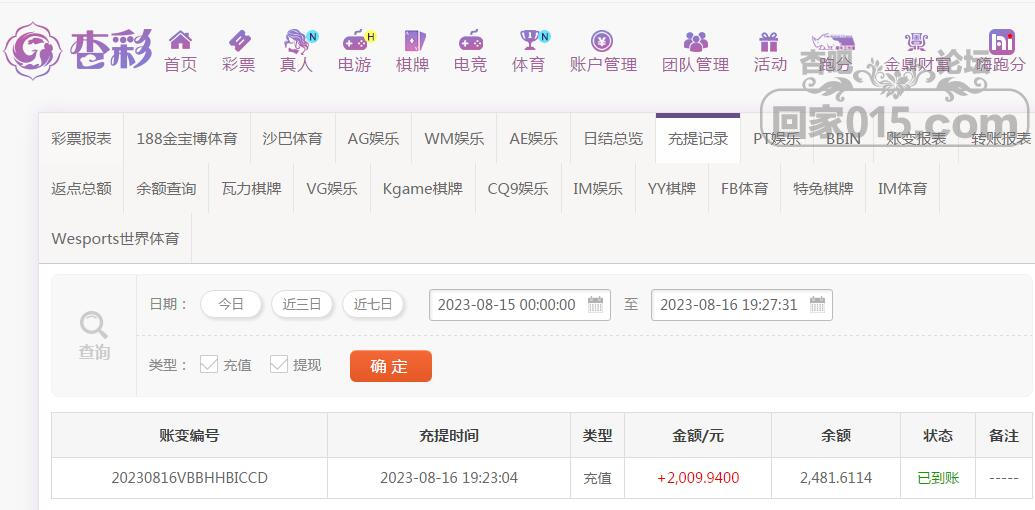Select the 棋牌 card games icon
1035x510 pixels.
click(413, 41)
